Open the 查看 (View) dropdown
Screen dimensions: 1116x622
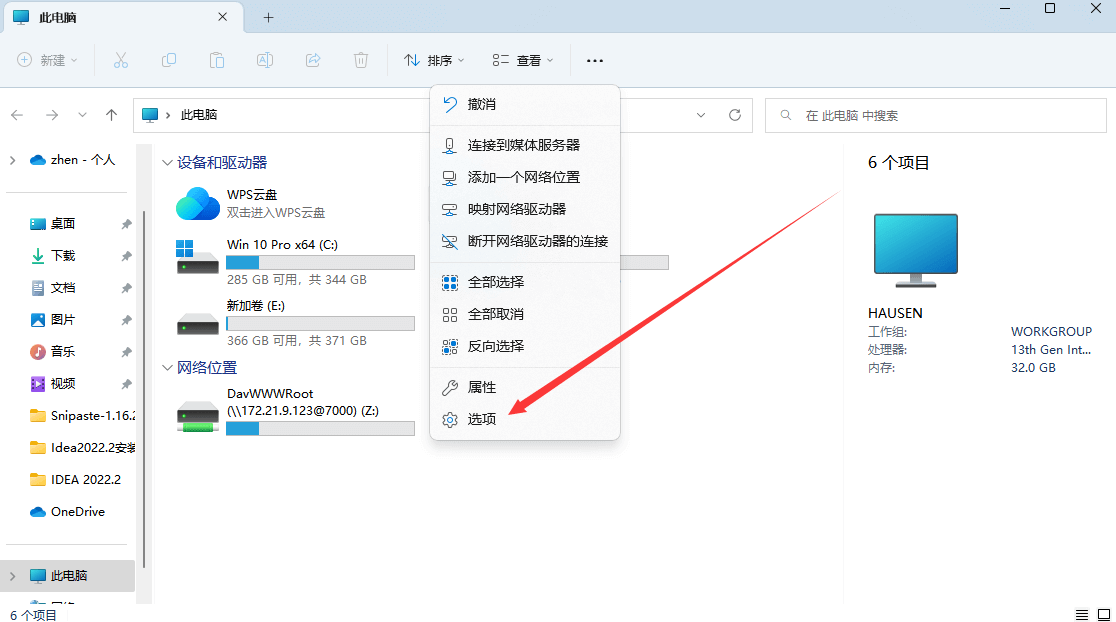pyautogui.click(x=521, y=60)
